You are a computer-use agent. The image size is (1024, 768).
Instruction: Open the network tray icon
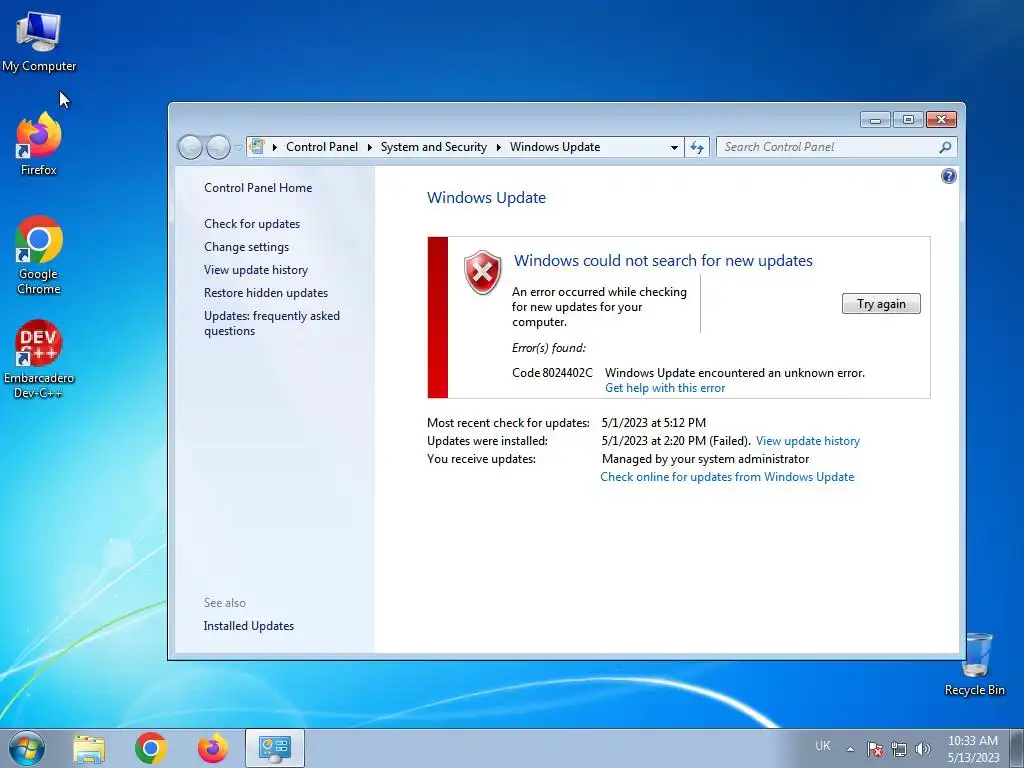(x=899, y=749)
